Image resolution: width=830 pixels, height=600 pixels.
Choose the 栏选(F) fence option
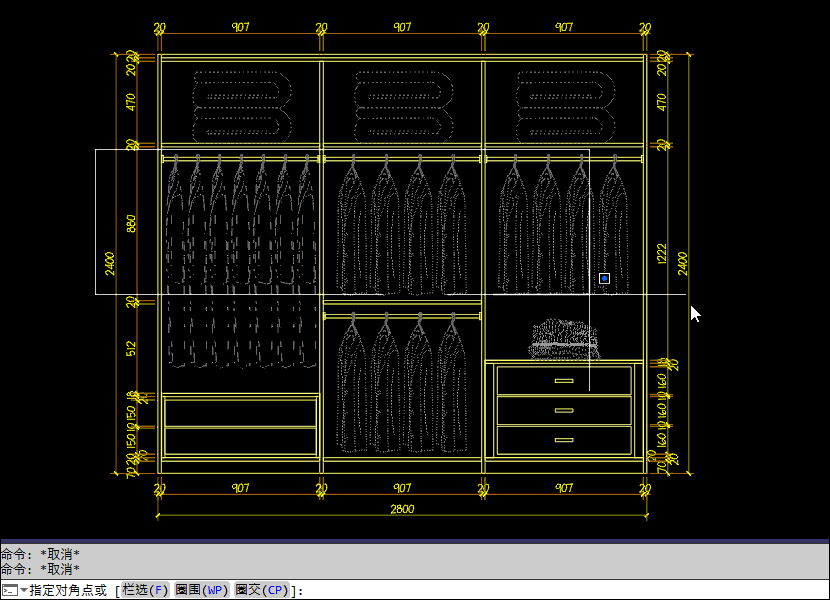click(145, 590)
